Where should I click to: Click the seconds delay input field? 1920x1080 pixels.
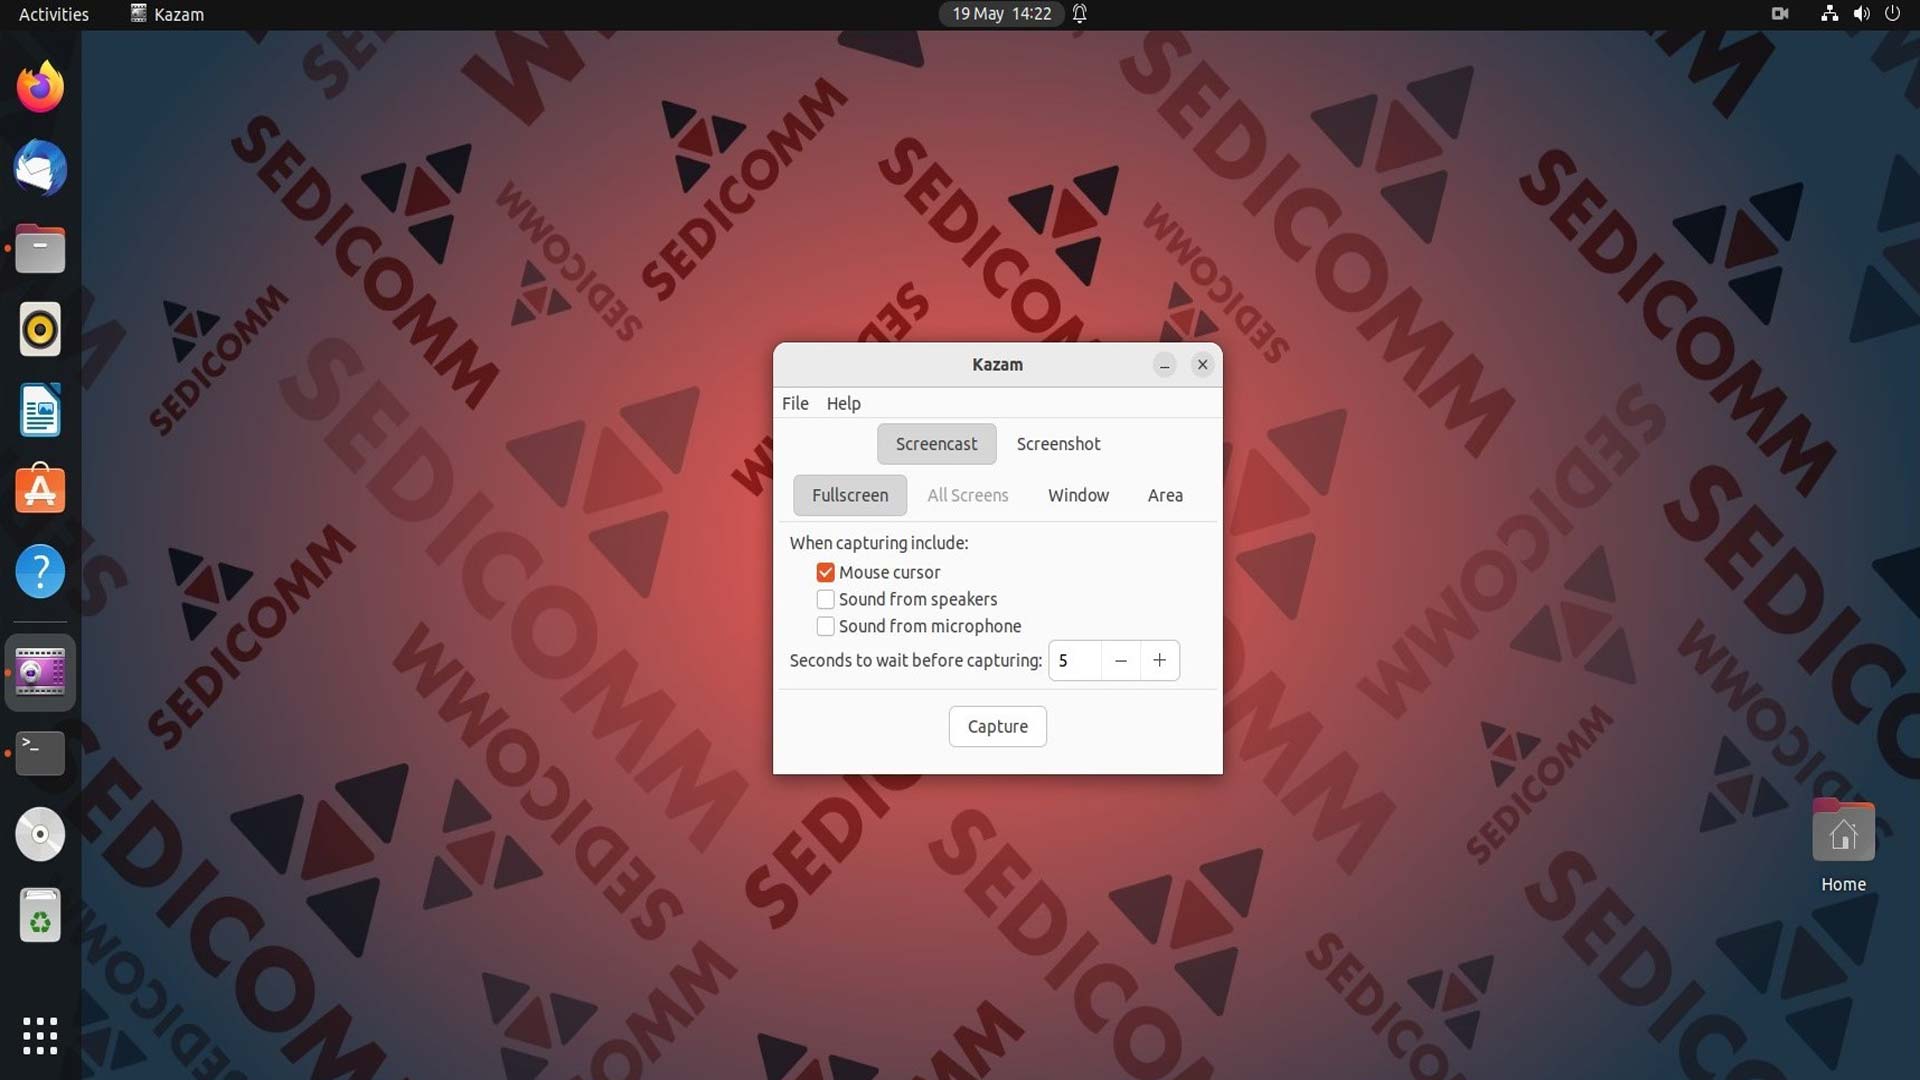pyautogui.click(x=1075, y=660)
